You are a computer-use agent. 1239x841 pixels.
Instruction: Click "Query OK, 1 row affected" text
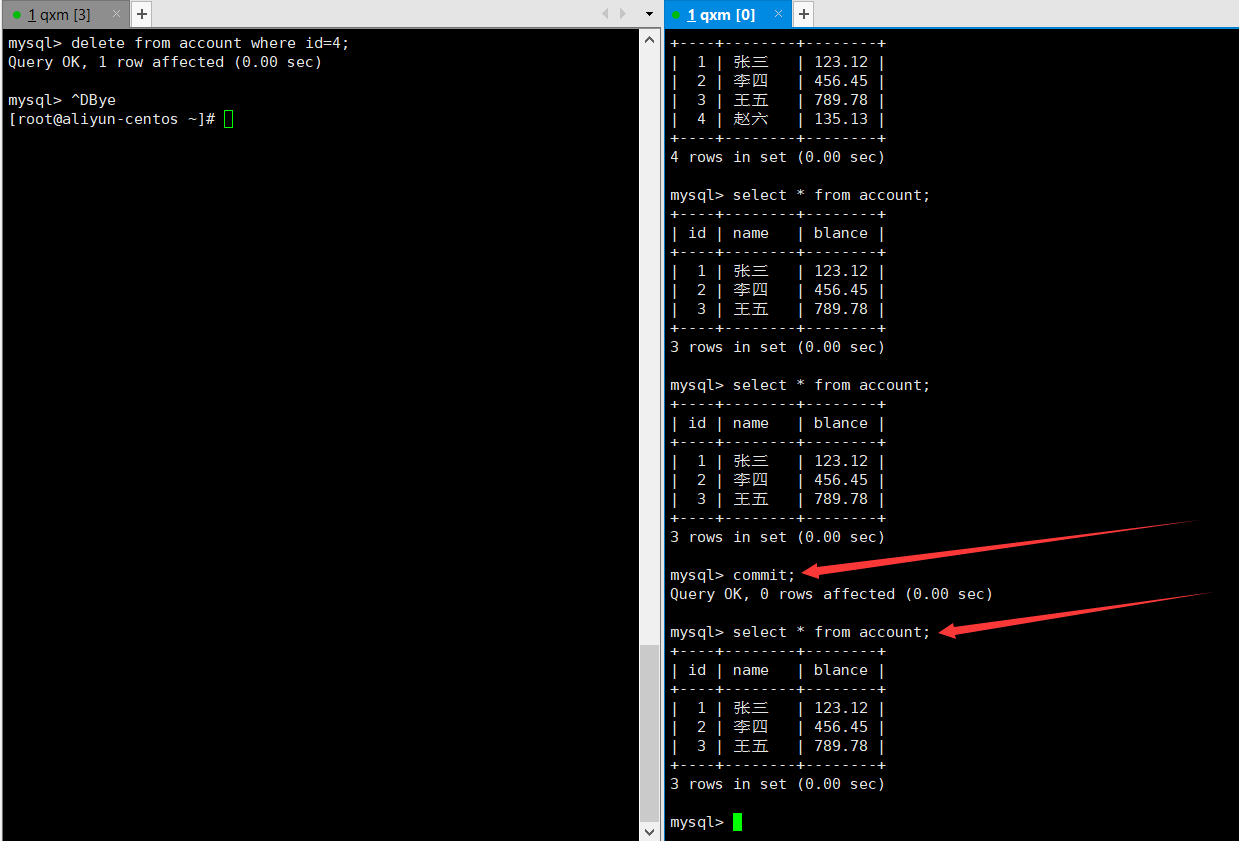[116, 62]
